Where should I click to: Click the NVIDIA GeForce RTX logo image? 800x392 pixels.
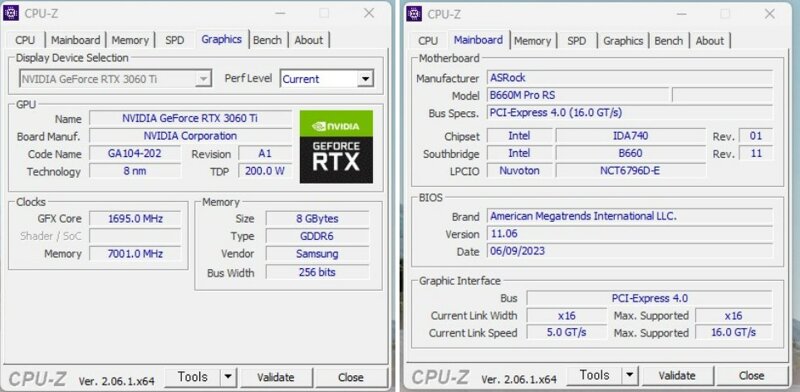click(336, 147)
